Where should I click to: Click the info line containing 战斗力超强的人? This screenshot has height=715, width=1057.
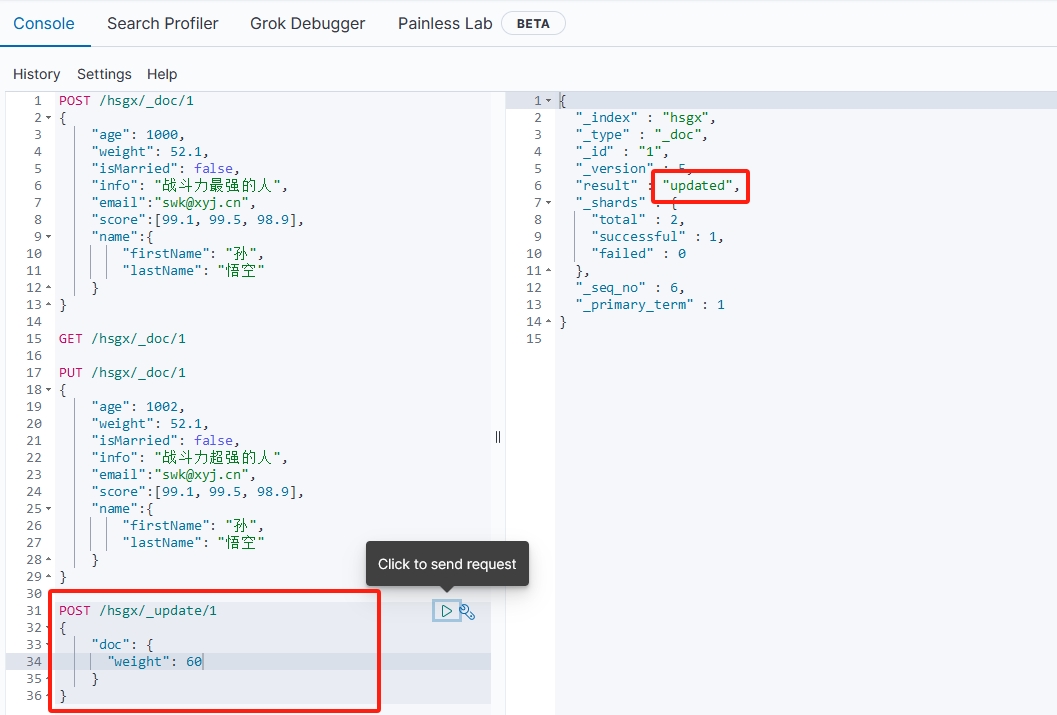click(189, 458)
